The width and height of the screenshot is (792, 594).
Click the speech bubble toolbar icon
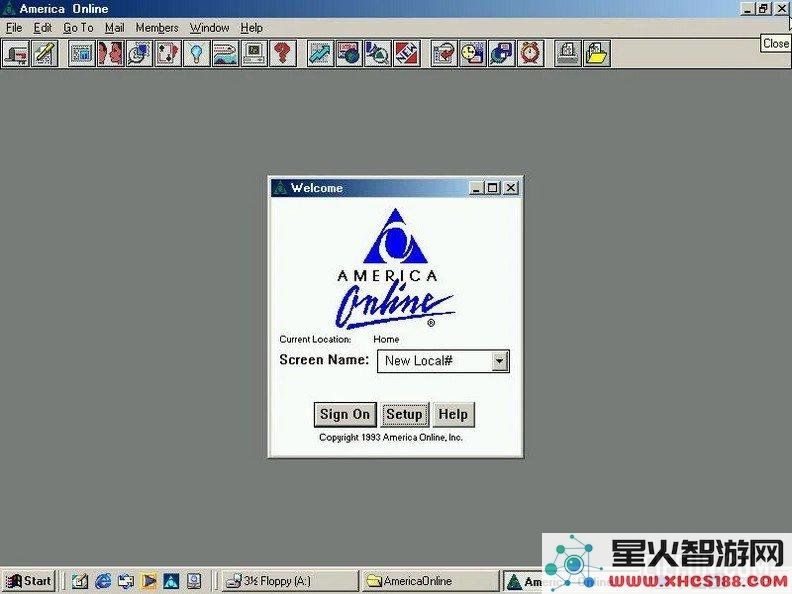[x=139, y=53]
